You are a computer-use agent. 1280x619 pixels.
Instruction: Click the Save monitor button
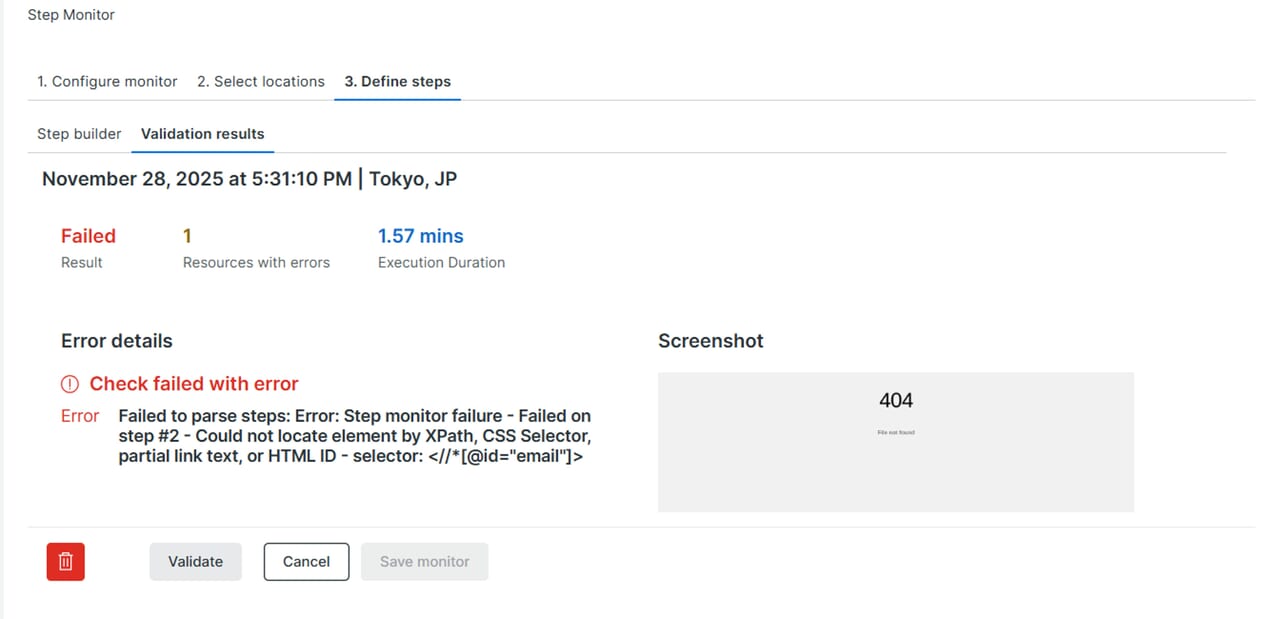(x=424, y=562)
